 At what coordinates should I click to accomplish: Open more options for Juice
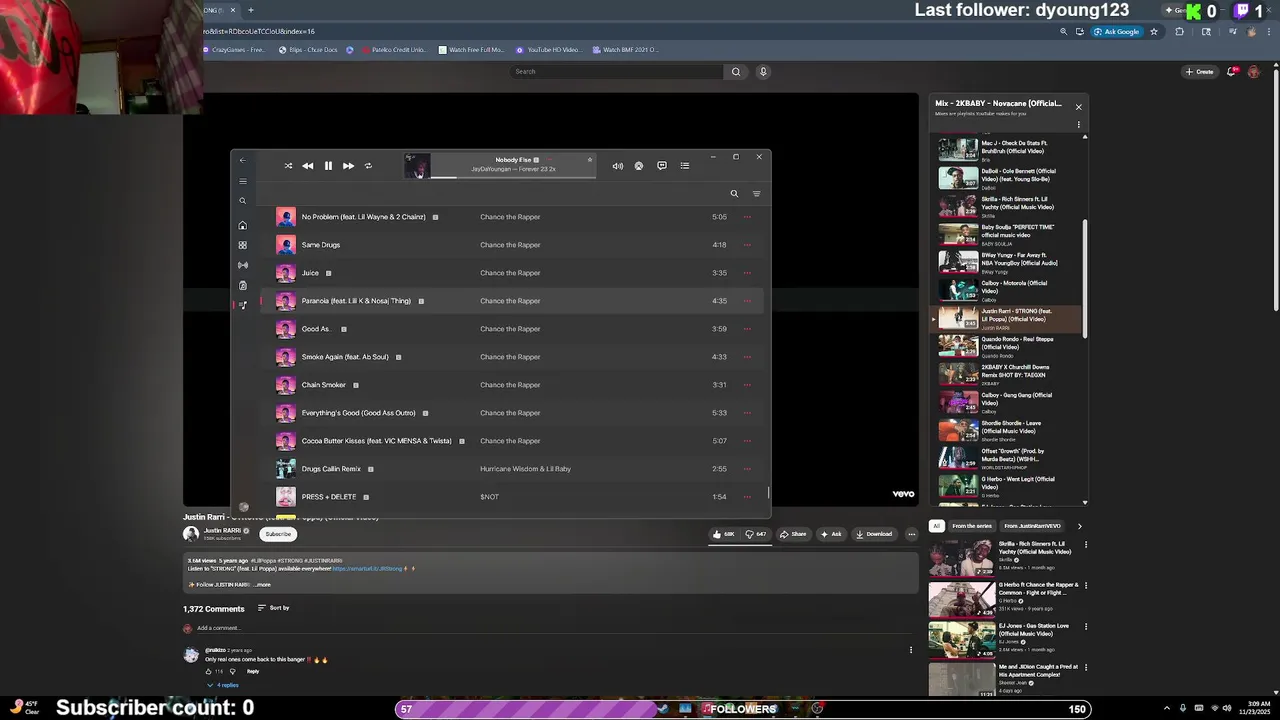pos(747,273)
